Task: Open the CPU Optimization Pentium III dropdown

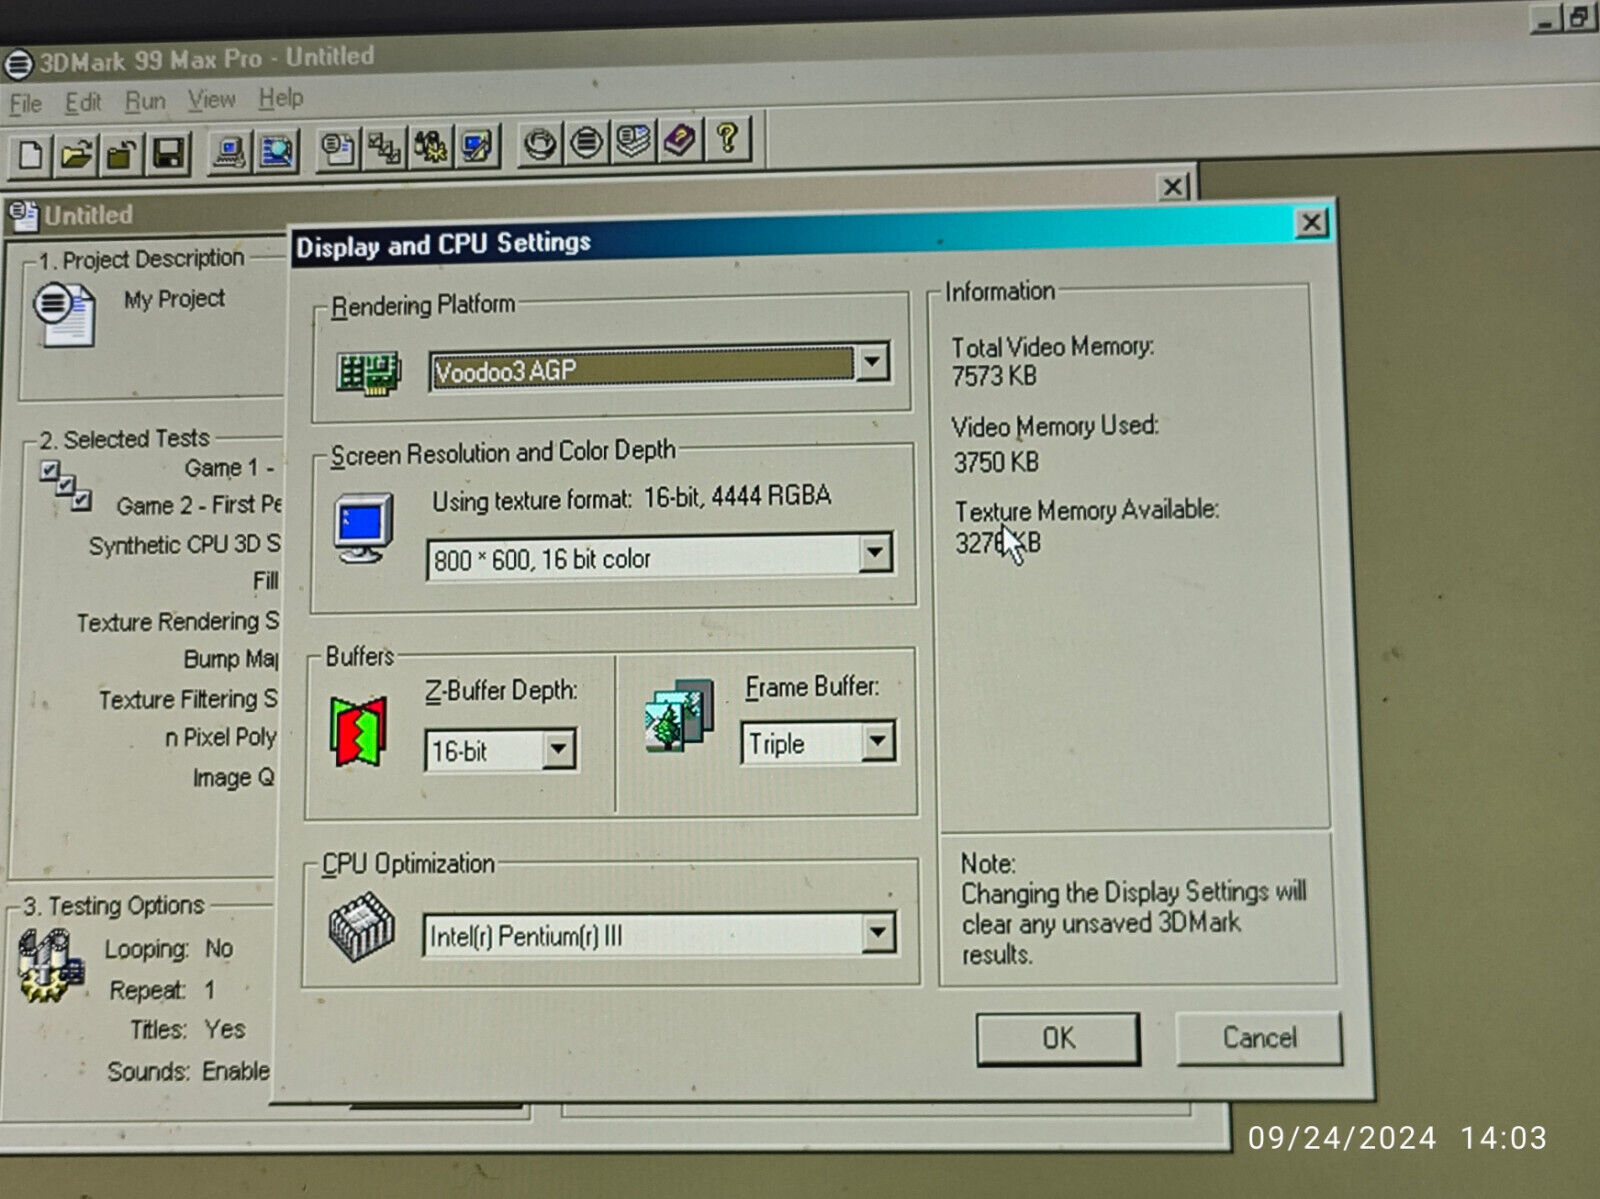Action: 877,932
